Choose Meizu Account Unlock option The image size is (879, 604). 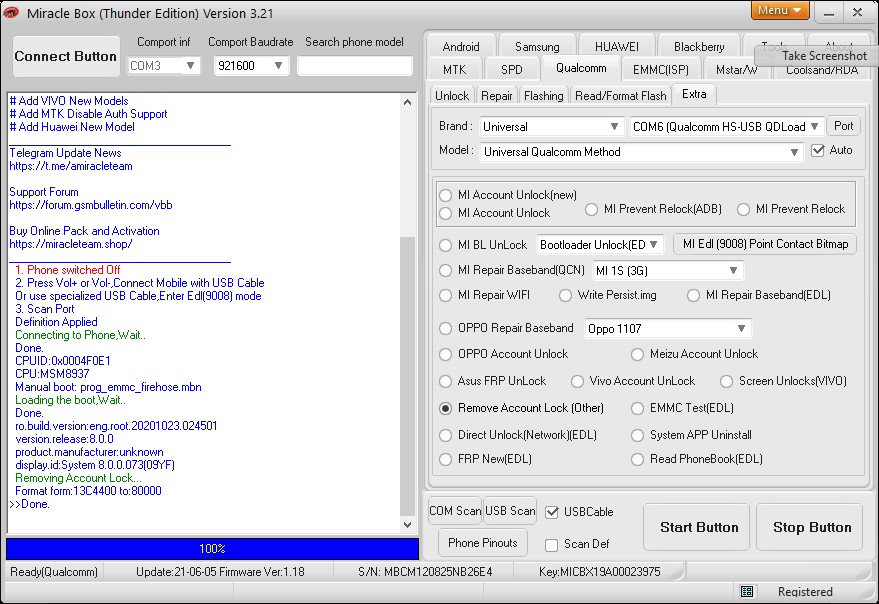(637, 354)
